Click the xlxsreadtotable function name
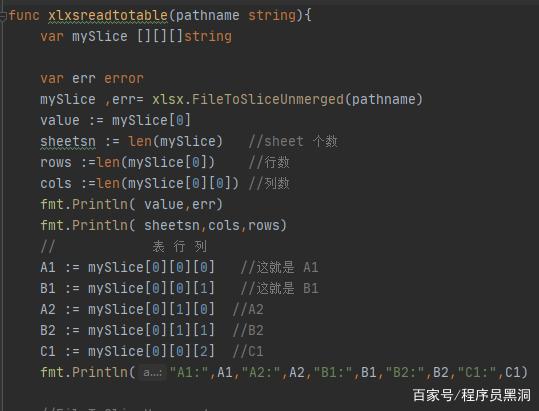The width and height of the screenshot is (539, 411). click(108, 15)
